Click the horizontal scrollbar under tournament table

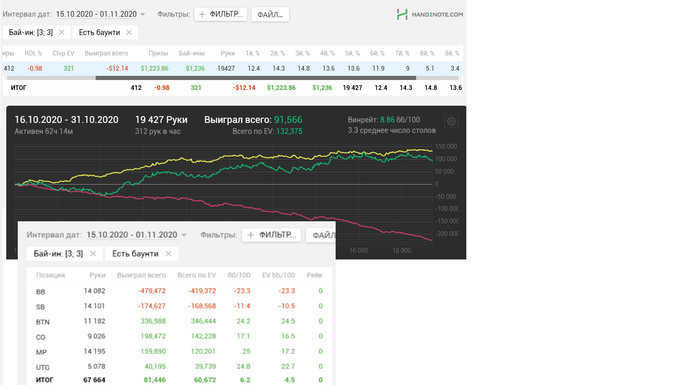pos(256,78)
